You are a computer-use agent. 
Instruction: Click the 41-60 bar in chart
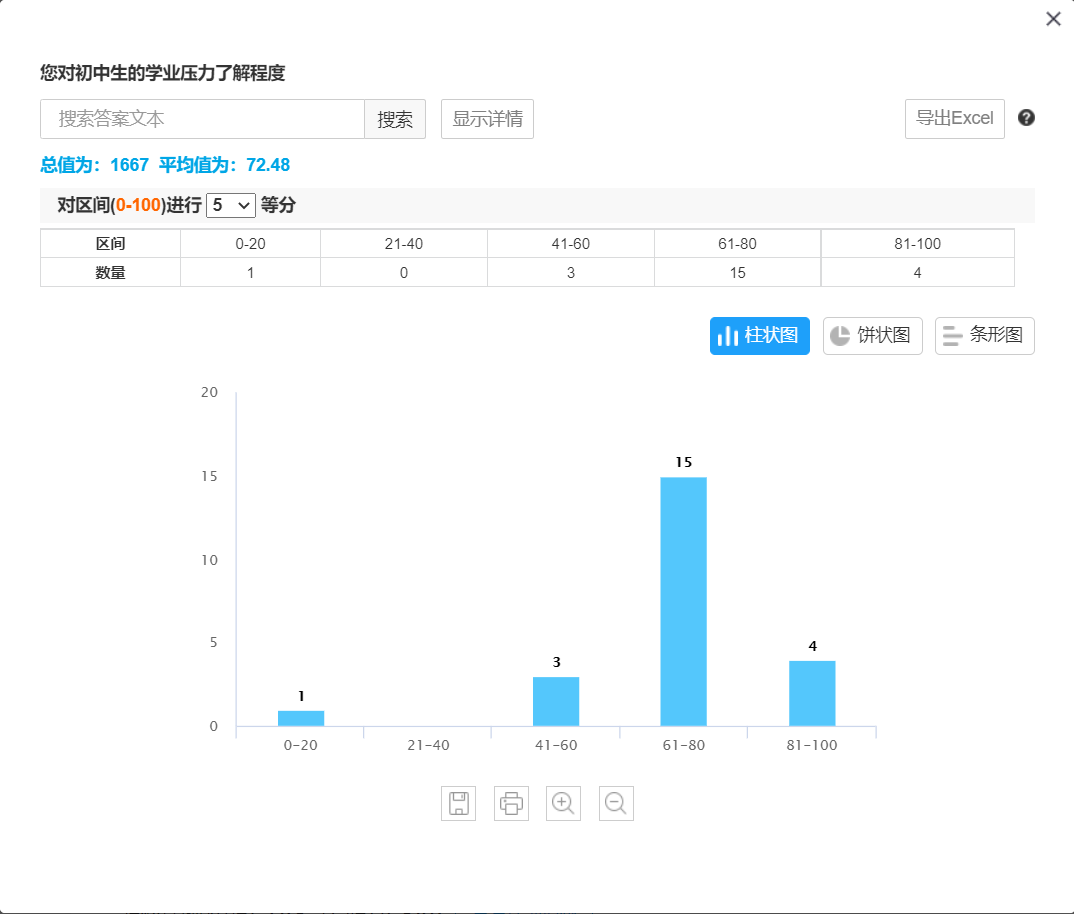point(556,701)
